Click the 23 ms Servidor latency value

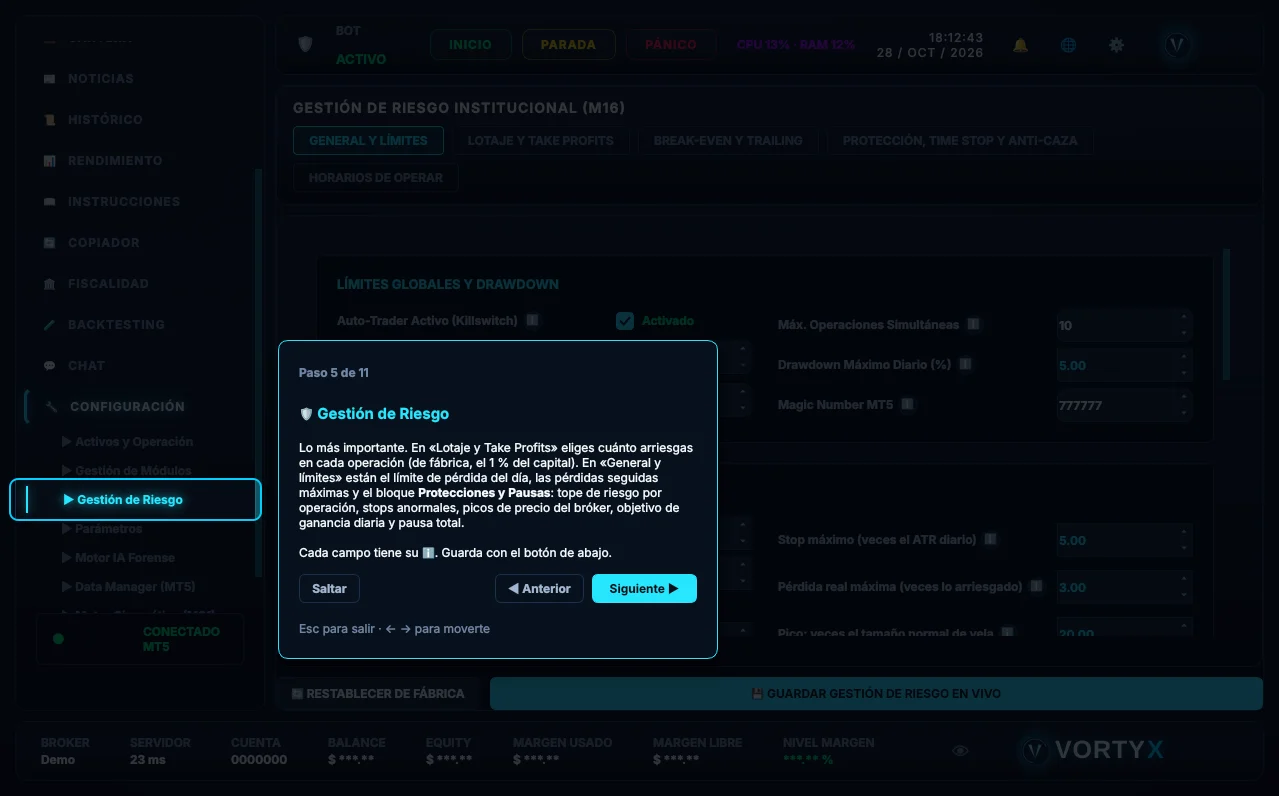(148, 760)
